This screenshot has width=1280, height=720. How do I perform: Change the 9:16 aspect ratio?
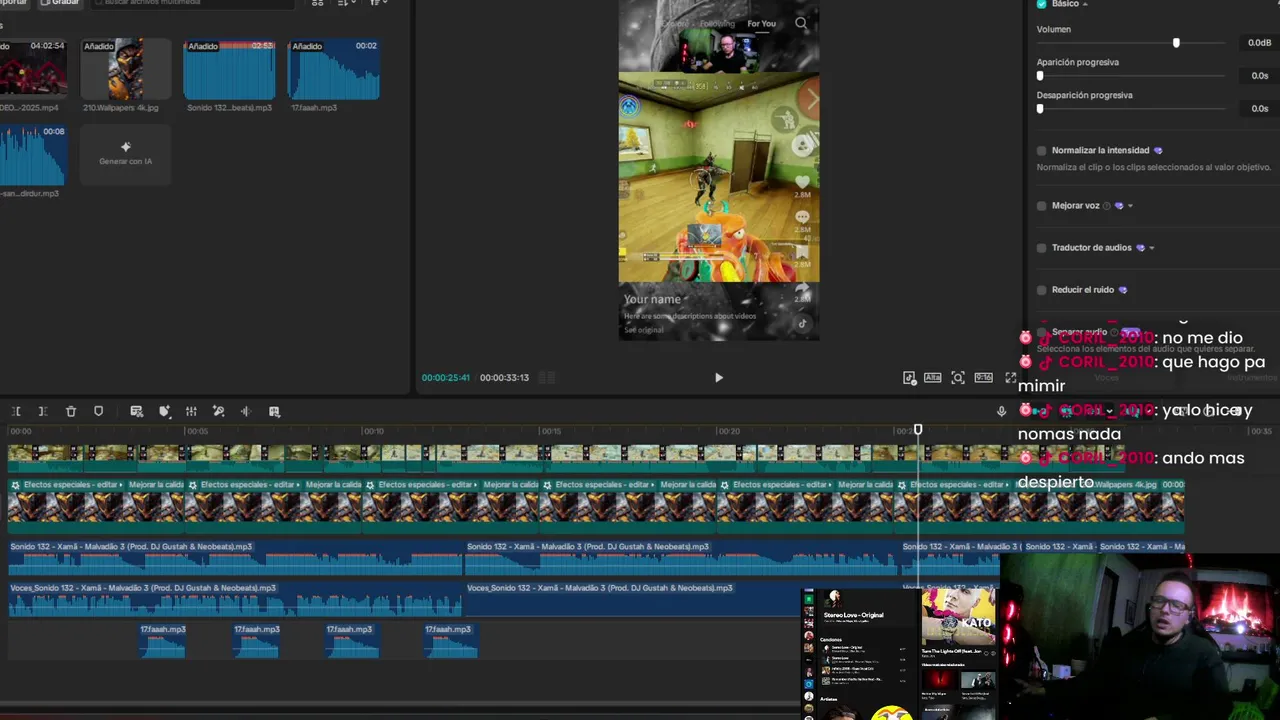[x=984, y=377]
